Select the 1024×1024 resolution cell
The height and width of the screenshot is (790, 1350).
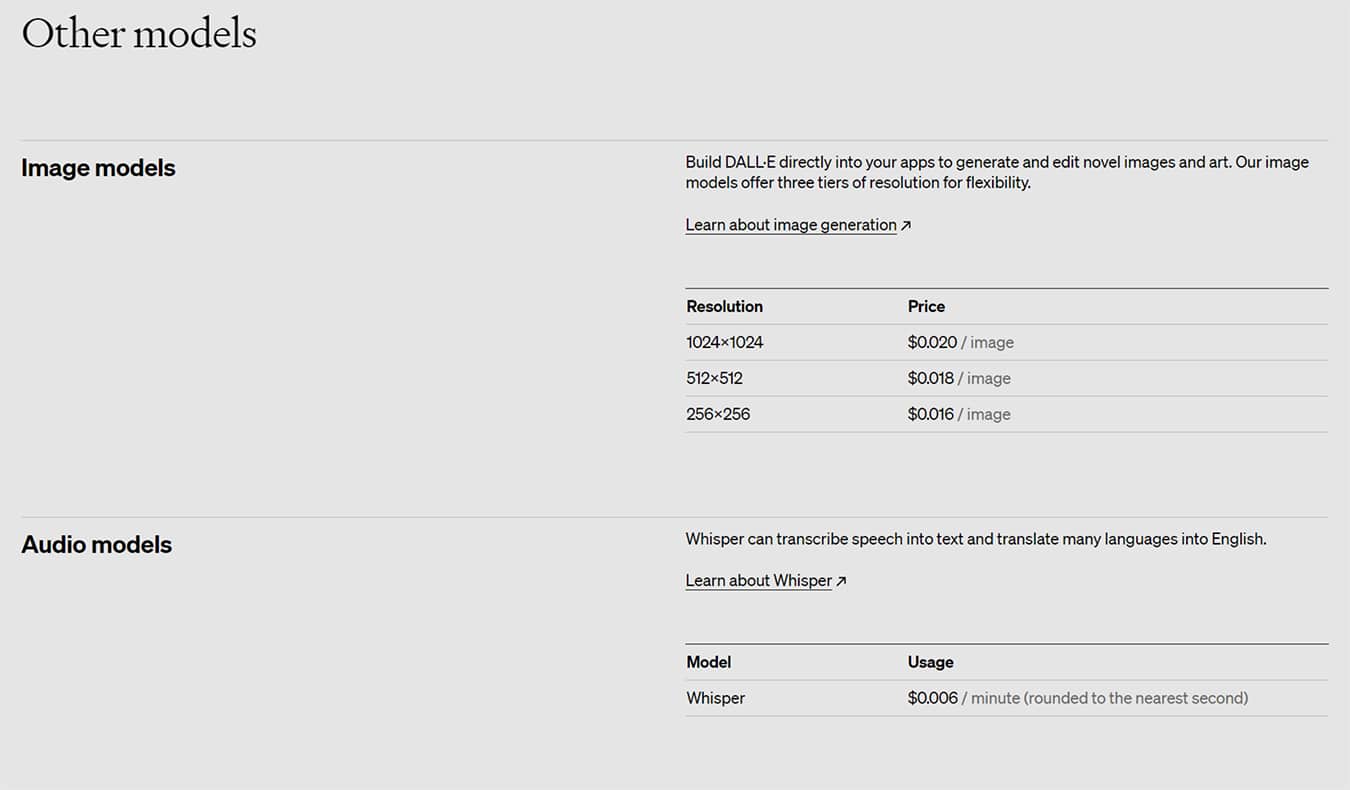pyautogui.click(x=724, y=343)
